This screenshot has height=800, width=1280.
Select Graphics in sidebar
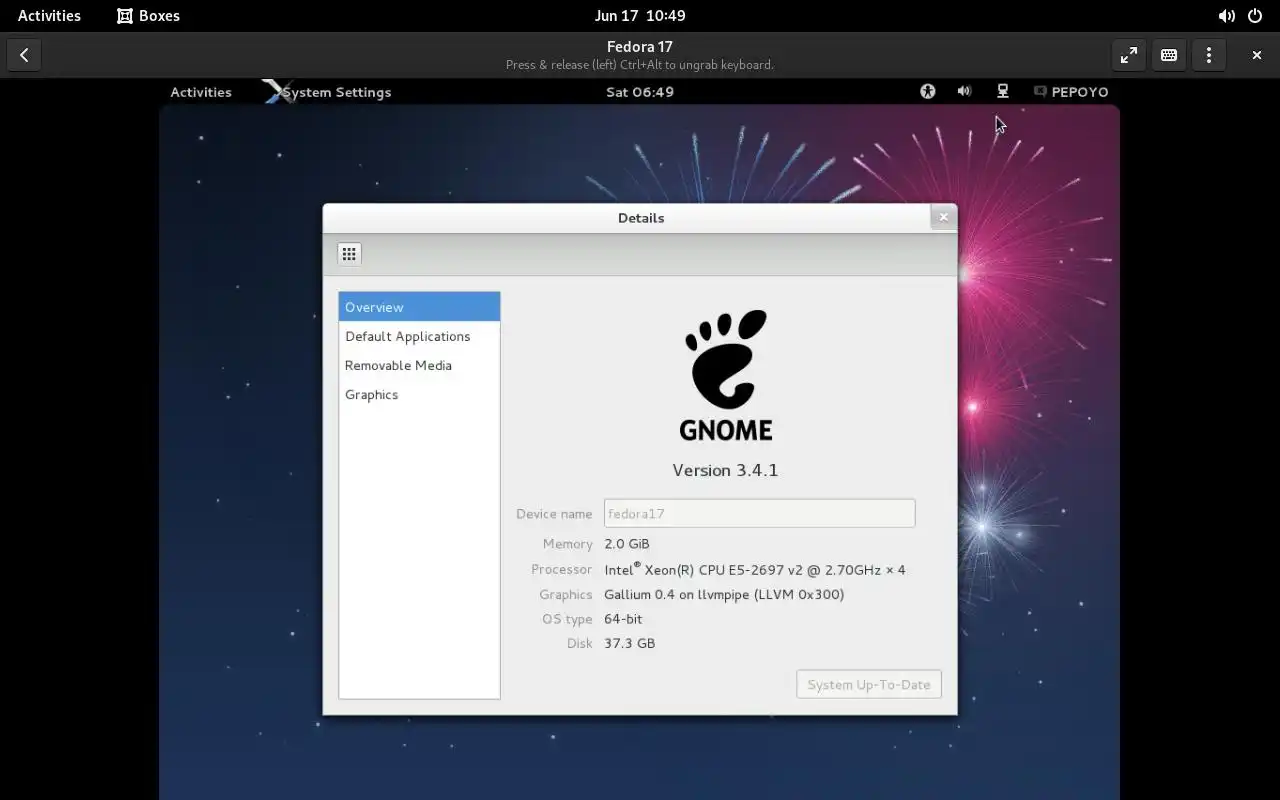point(419,394)
